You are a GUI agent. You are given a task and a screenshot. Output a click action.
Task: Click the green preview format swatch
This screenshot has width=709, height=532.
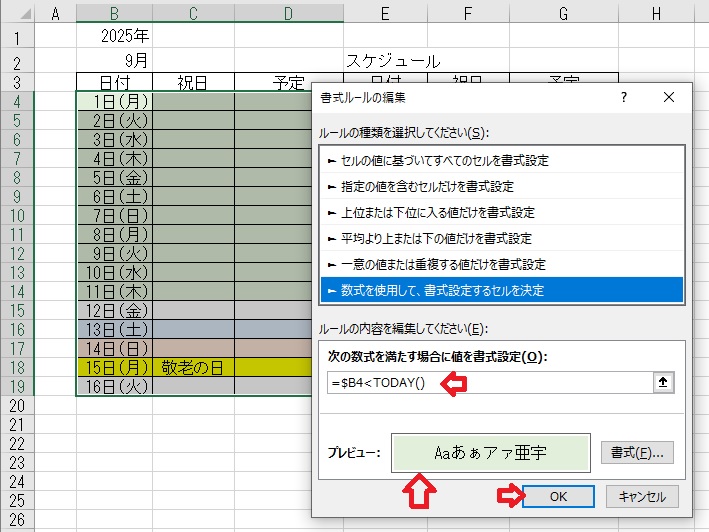(491, 452)
